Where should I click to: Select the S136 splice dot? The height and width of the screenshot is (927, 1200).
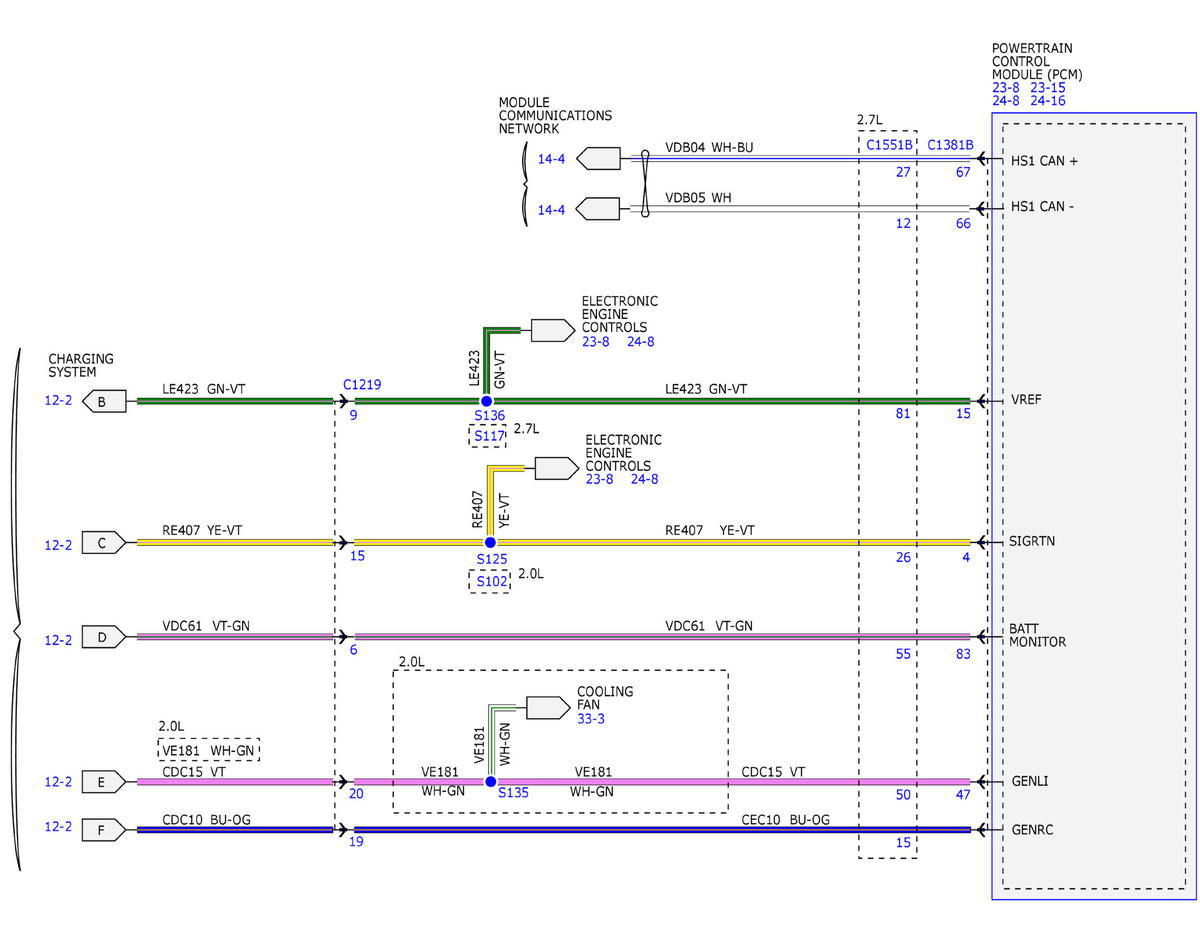tap(487, 401)
